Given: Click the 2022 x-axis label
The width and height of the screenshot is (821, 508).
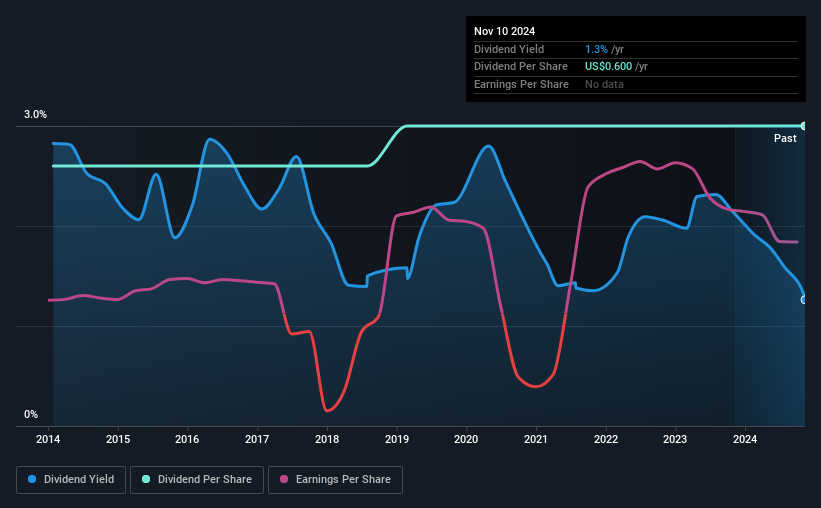Looking at the screenshot, I should click(x=606, y=439).
